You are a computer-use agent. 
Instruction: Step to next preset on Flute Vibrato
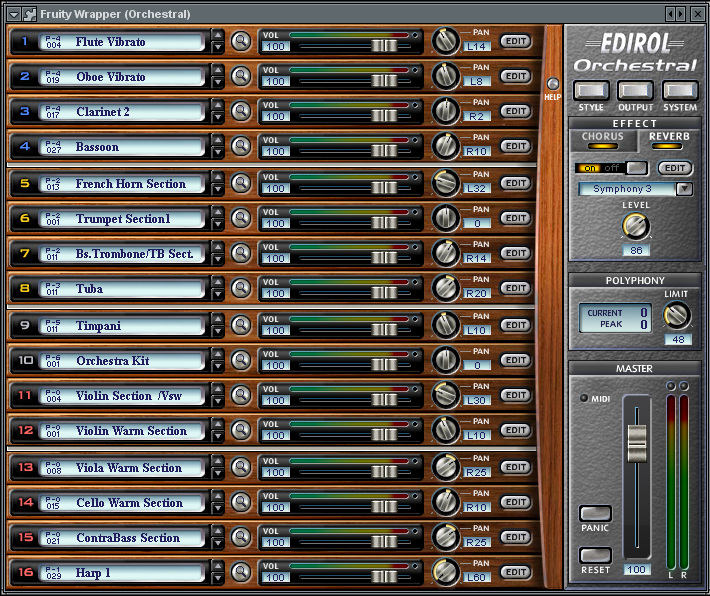[x=218, y=47]
